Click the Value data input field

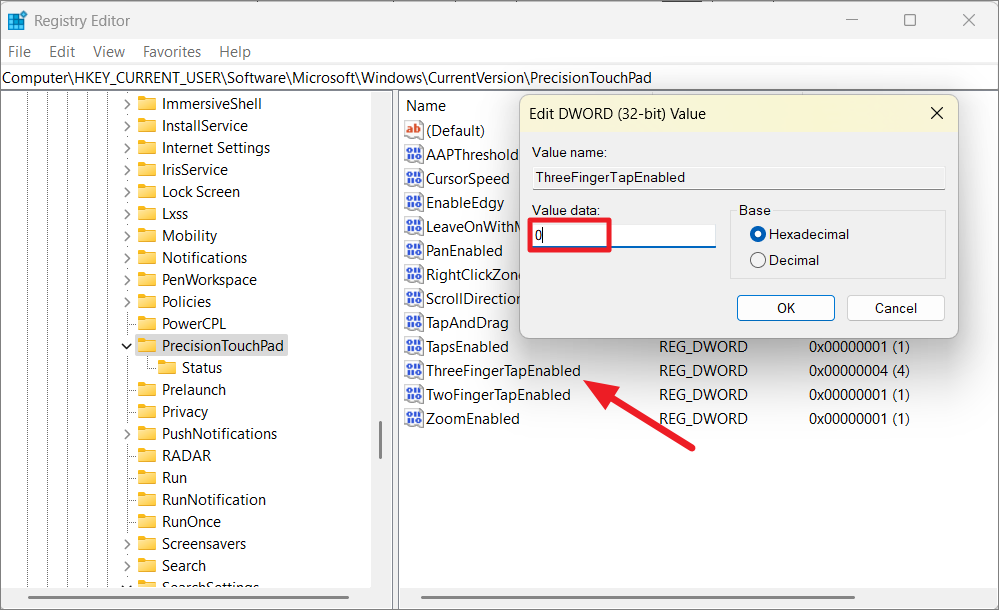point(623,236)
